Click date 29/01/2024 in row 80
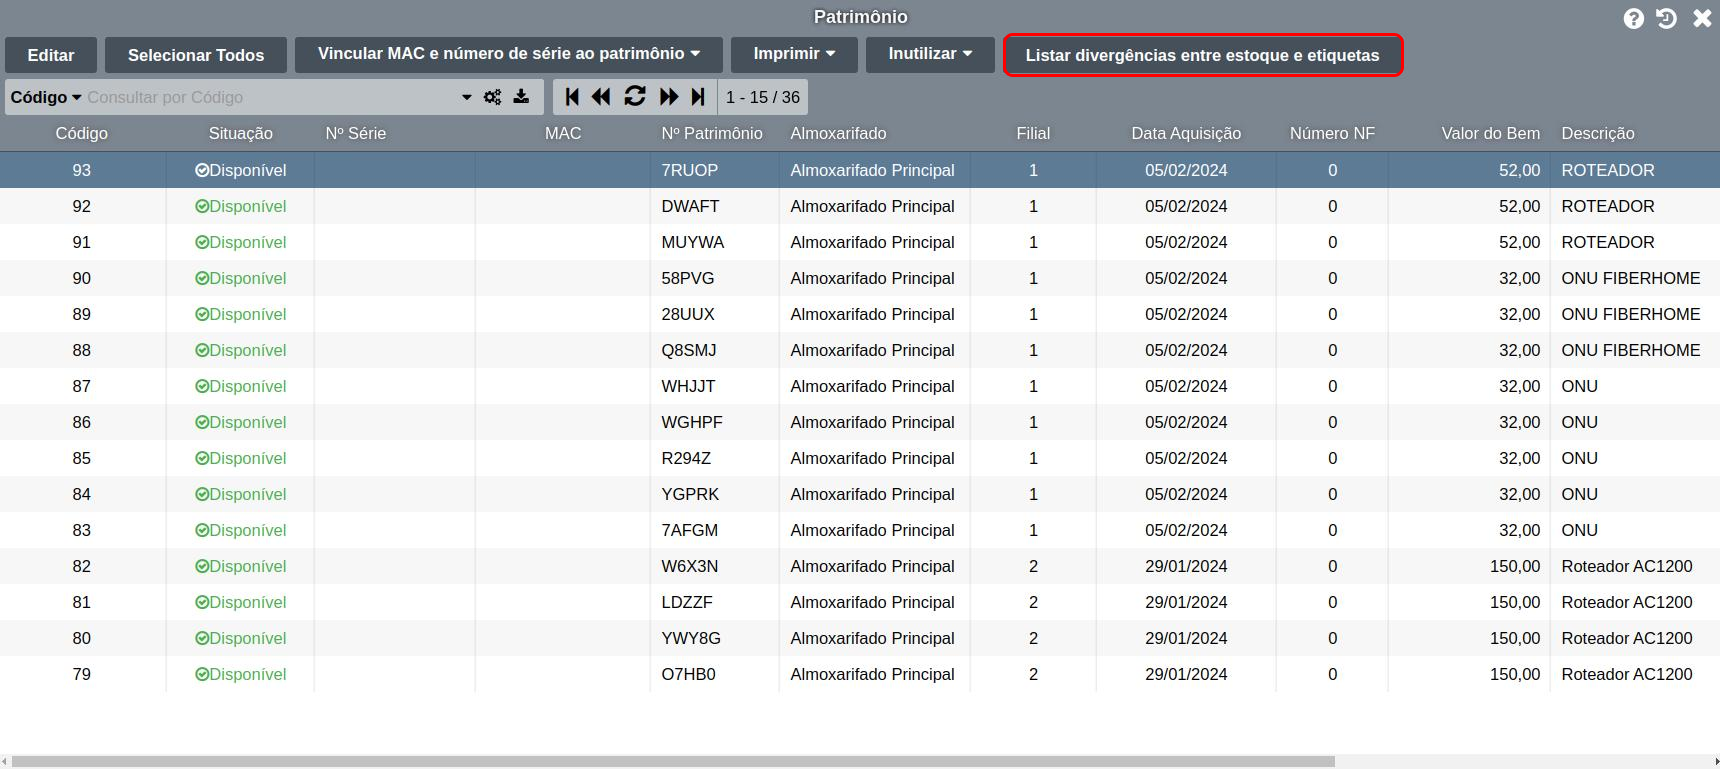Image resolution: width=1720 pixels, height=769 pixels. click(1186, 638)
